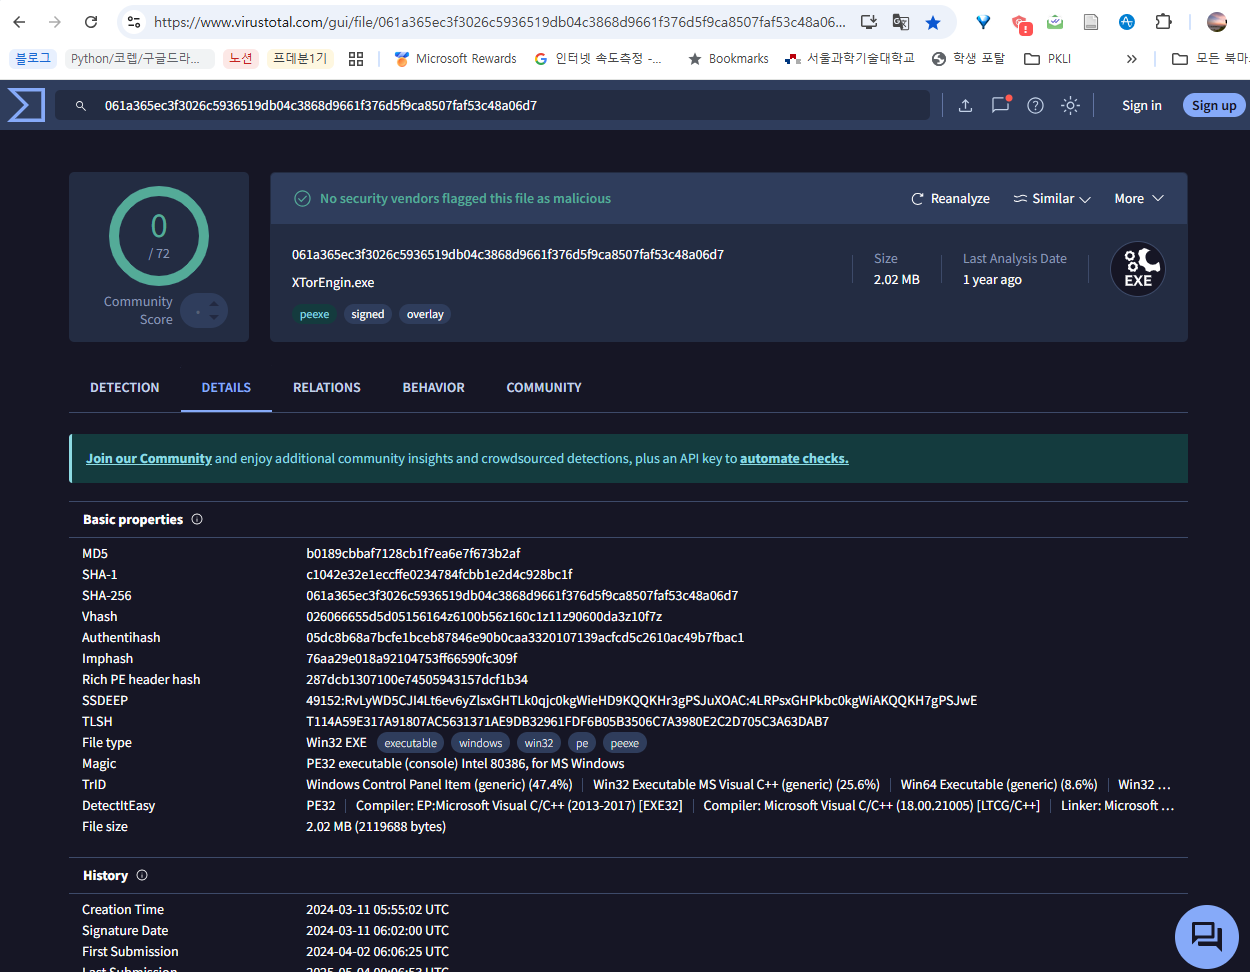Click the EXE file type icon

tap(1138, 269)
